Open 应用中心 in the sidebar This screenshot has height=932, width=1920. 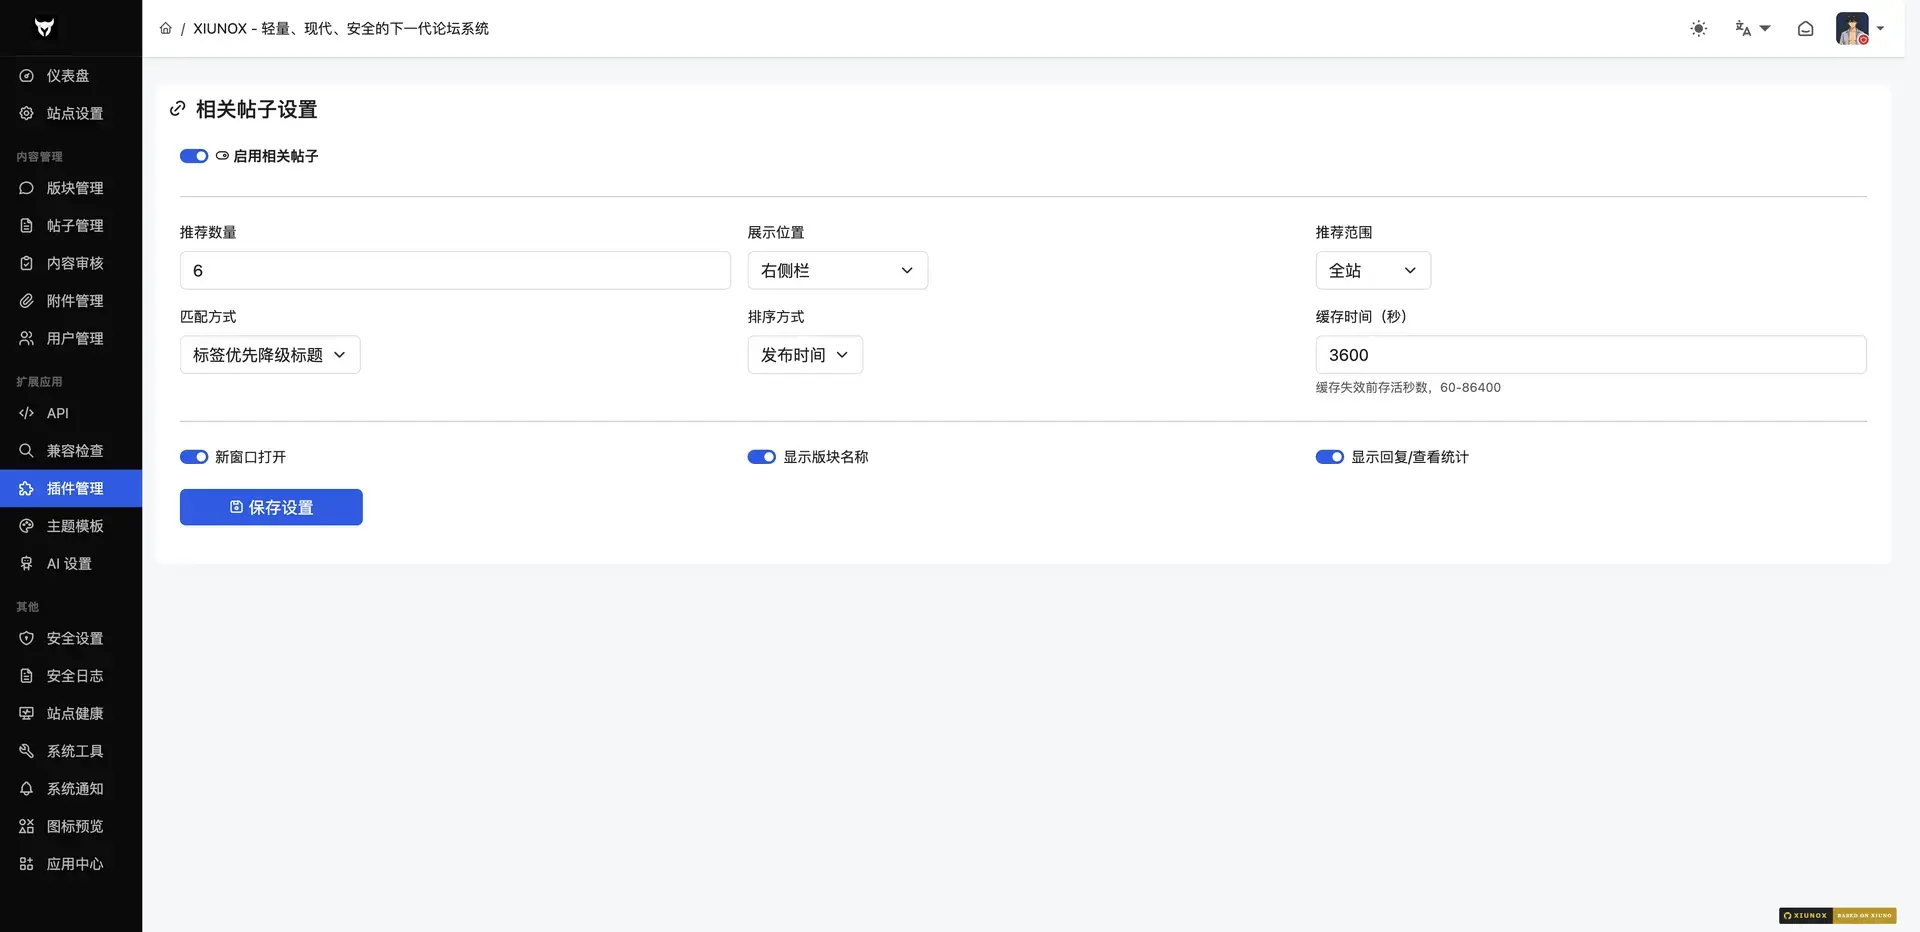(71, 864)
